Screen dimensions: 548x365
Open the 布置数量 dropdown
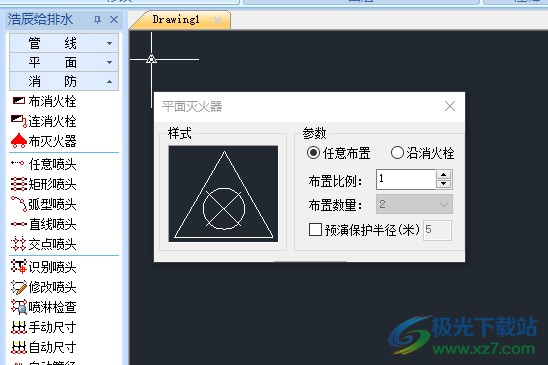tap(414, 204)
